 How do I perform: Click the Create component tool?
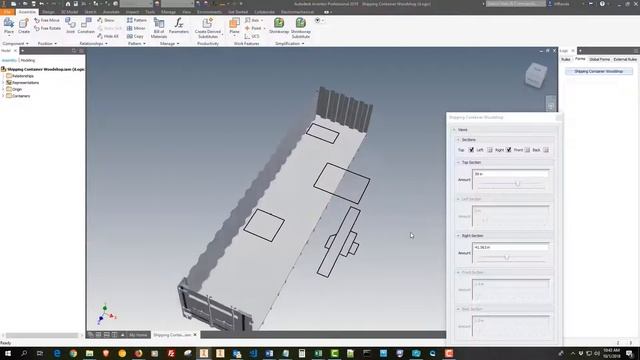(x=24, y=26)
